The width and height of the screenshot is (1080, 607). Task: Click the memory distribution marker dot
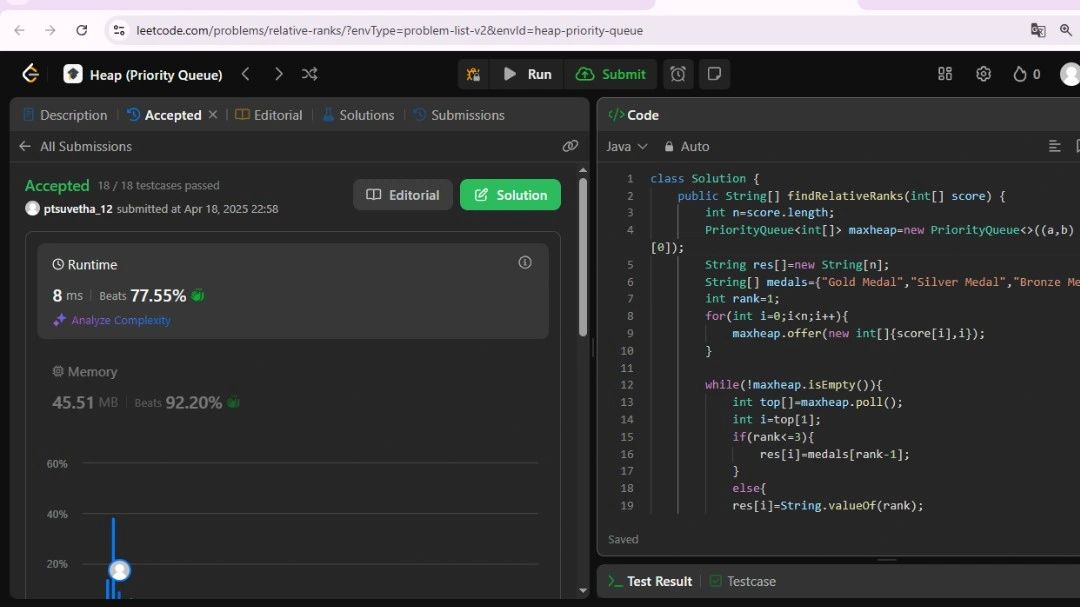coord(120,570)
